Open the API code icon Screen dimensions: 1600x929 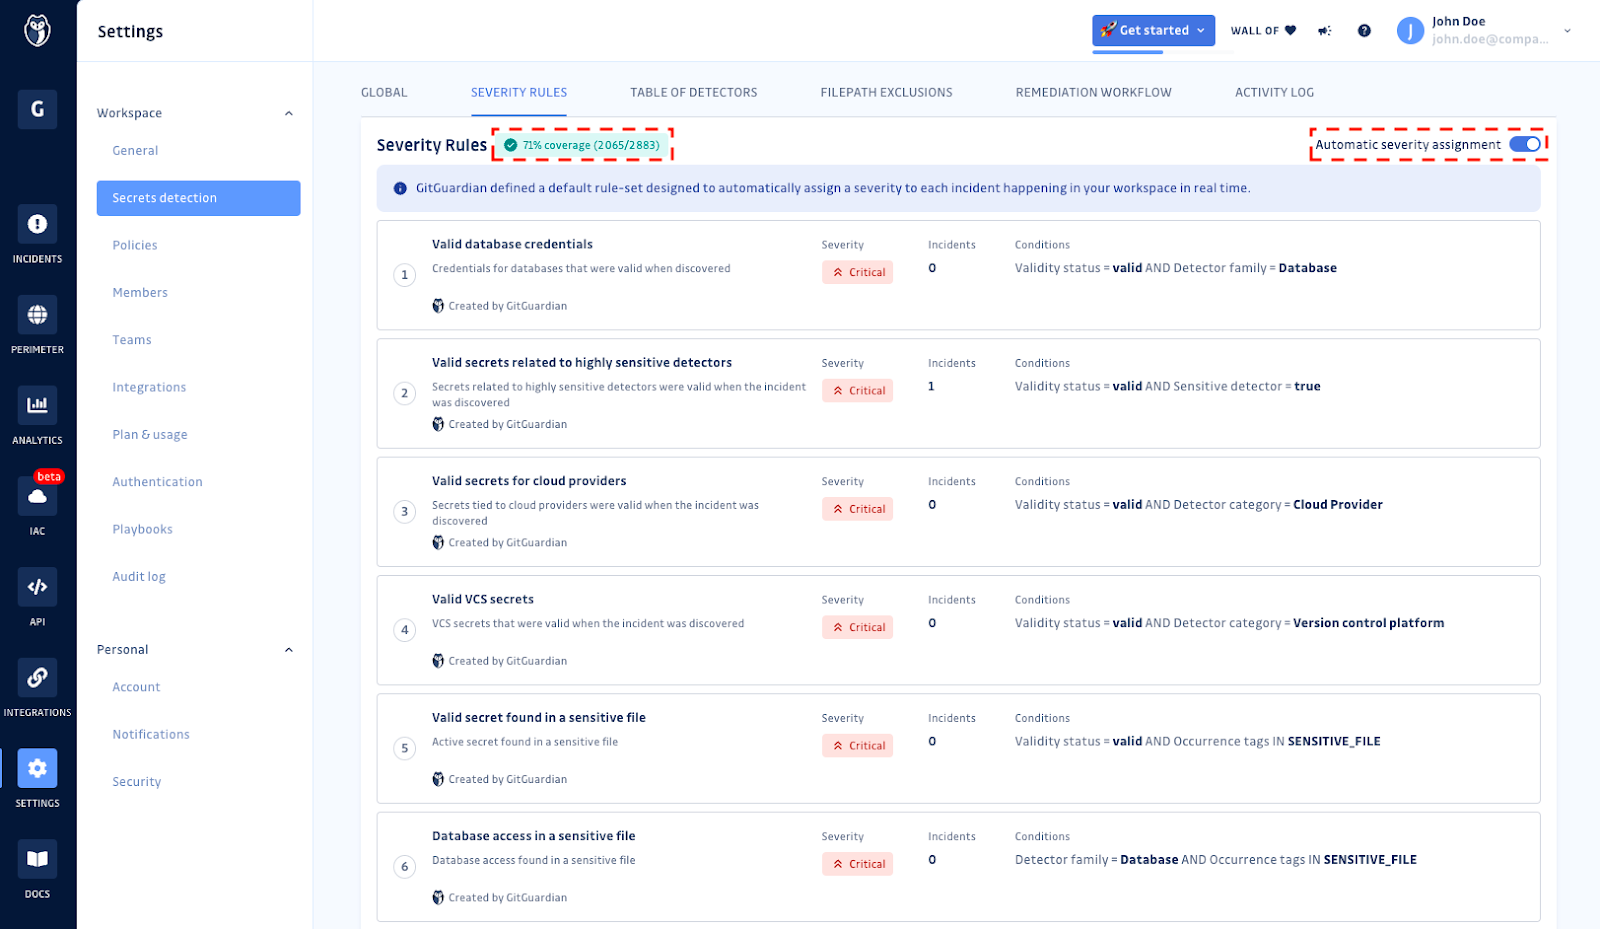pos(37,587)
